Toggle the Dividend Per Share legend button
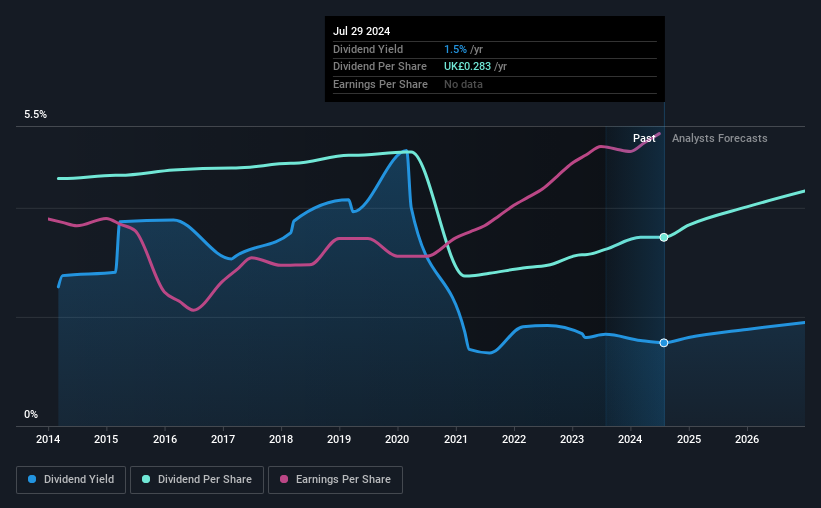This screenshot has height=508, width=821. 197,480
